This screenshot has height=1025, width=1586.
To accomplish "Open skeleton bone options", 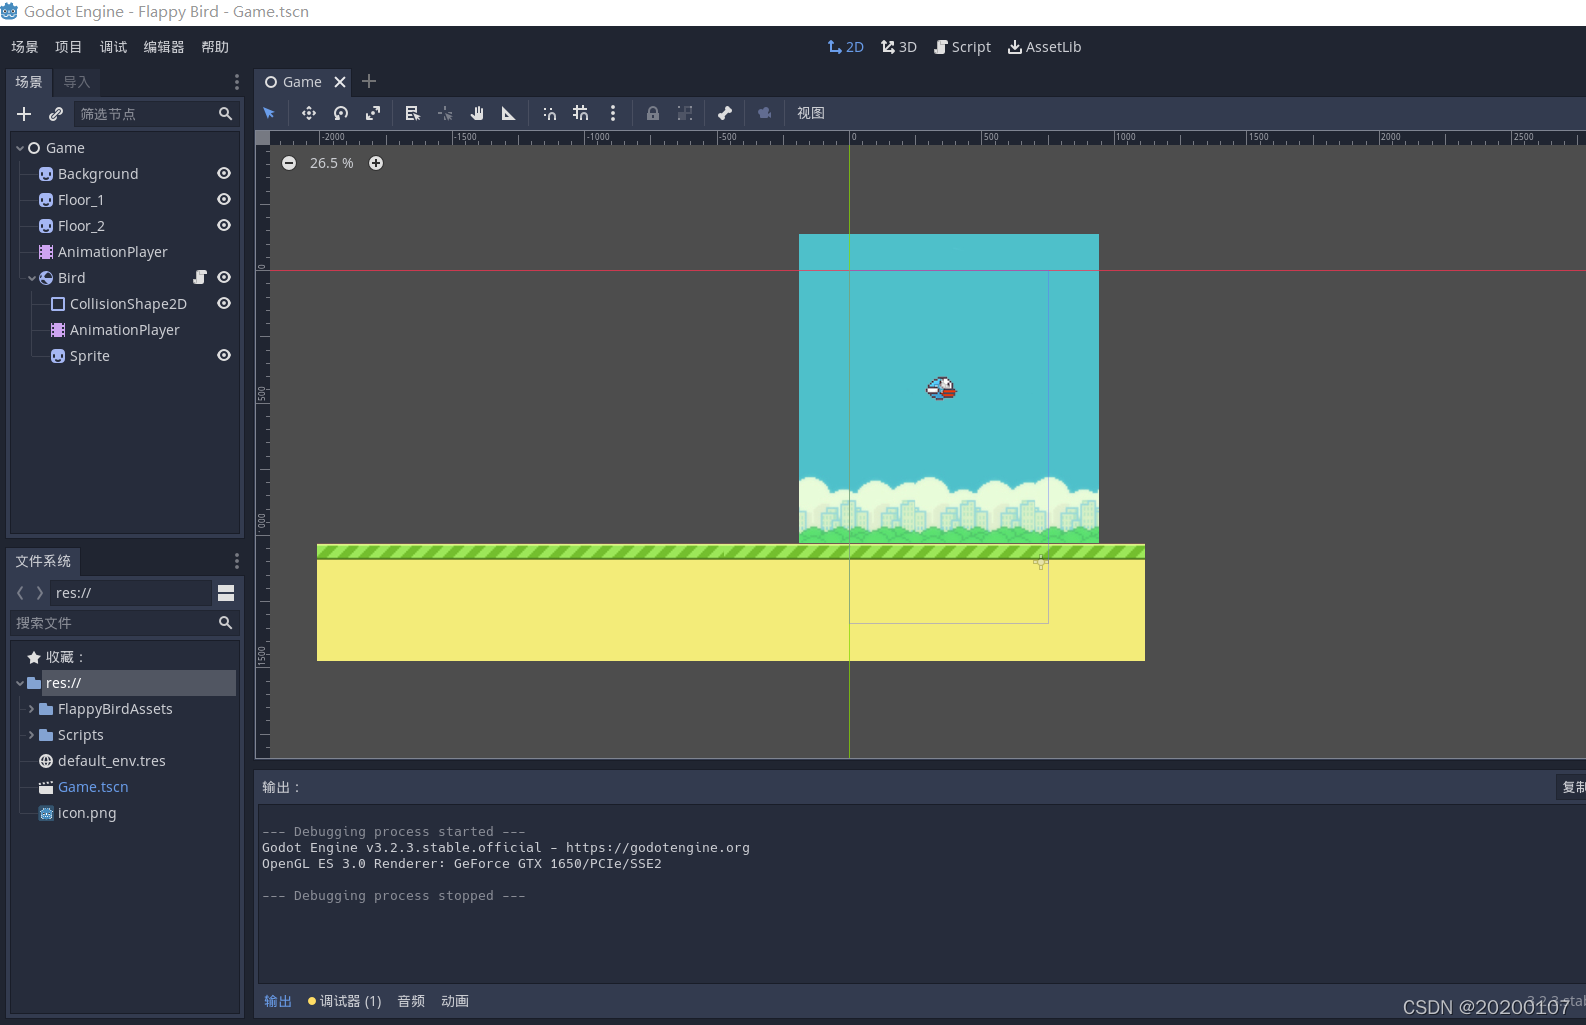I will [x=725, y=113].
